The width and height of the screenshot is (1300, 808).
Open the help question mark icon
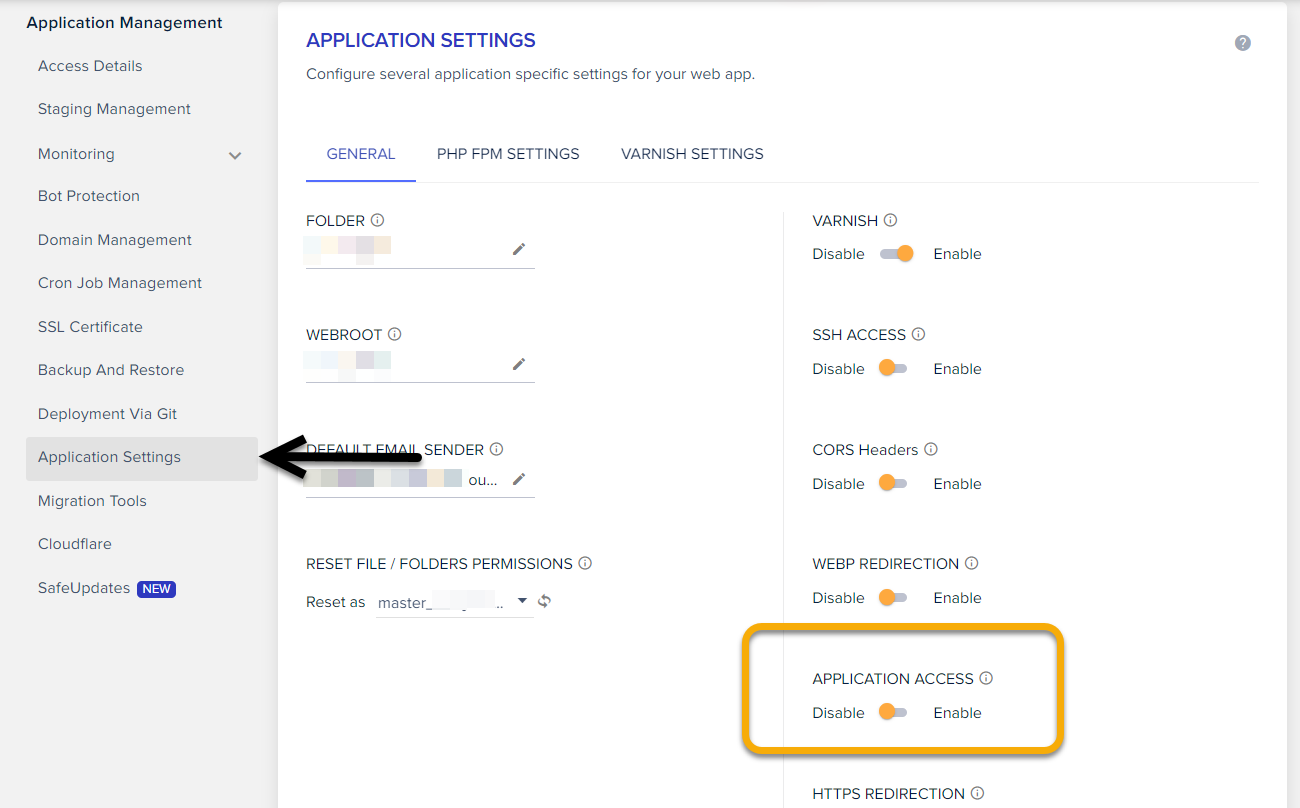(x=1242, y=42)
